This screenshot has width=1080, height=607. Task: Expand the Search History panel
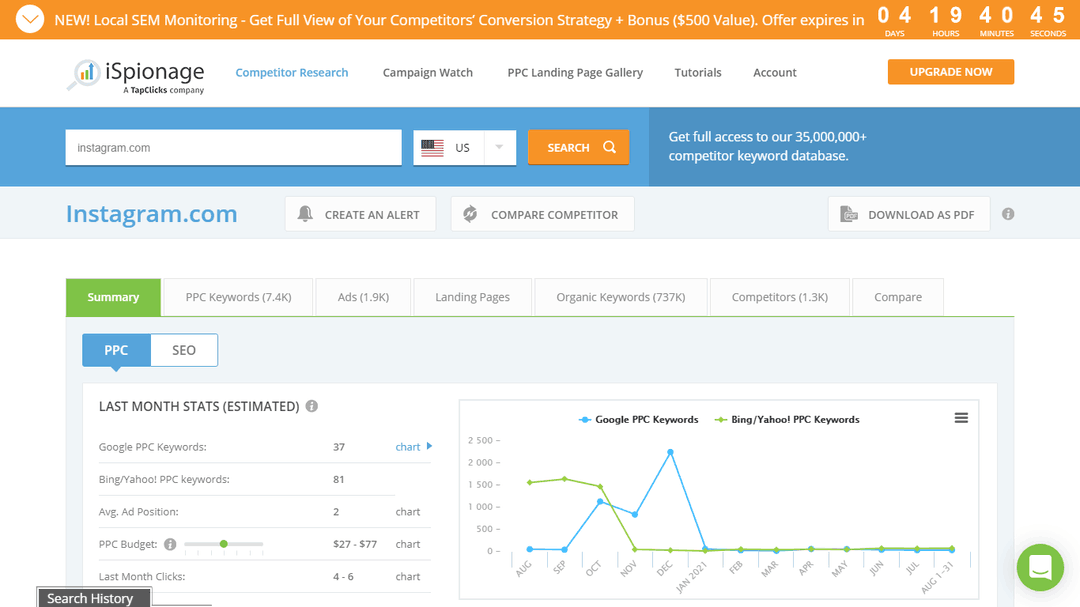click(94, 597)
